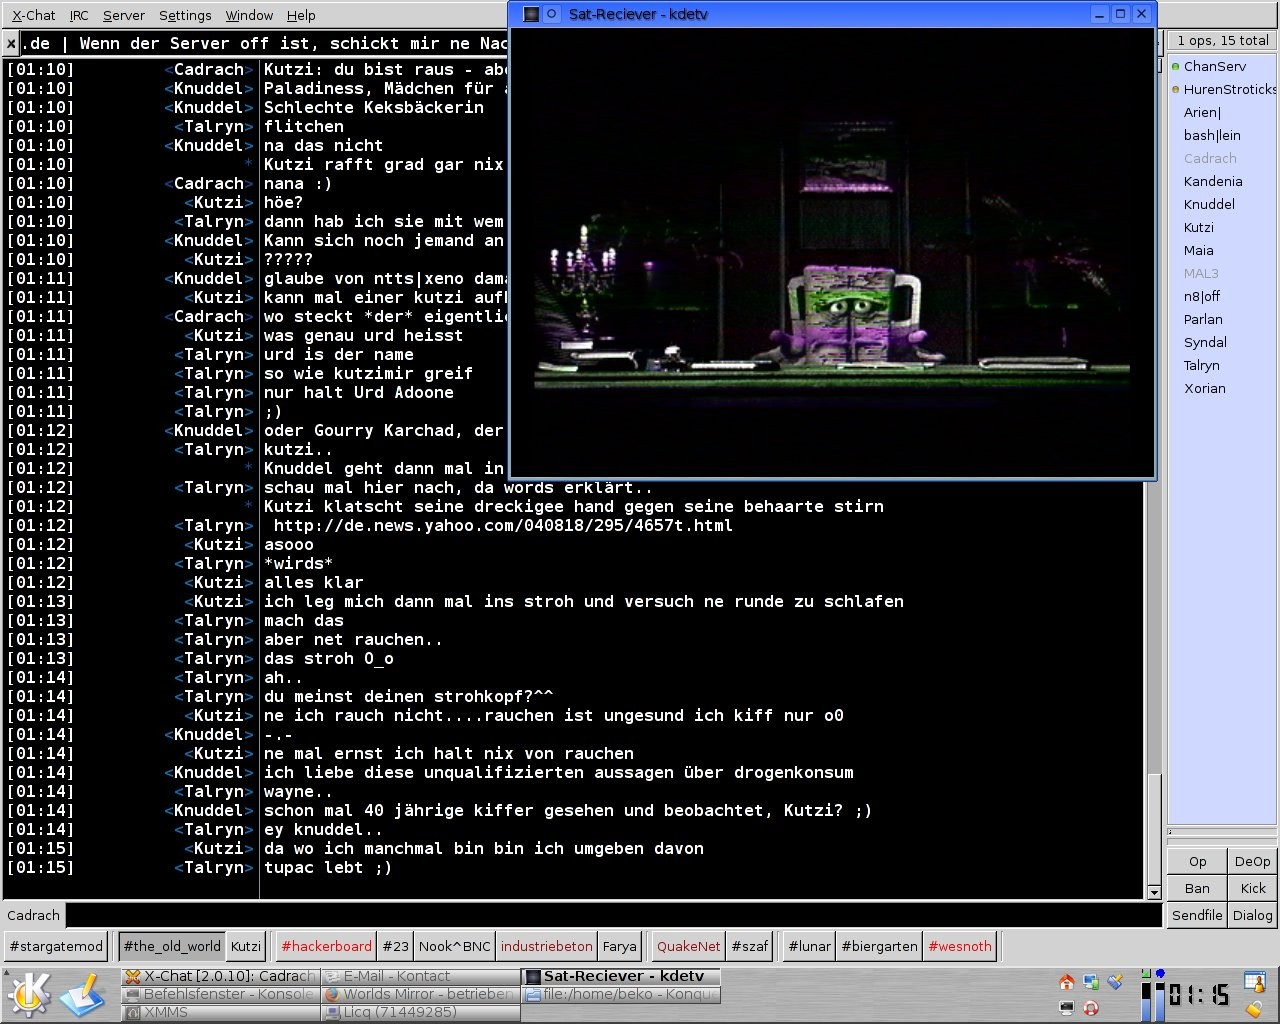The image size is (1280, 1024).
Task: Click the network monitors tray icon
Action: click(x=1091, y=983)
